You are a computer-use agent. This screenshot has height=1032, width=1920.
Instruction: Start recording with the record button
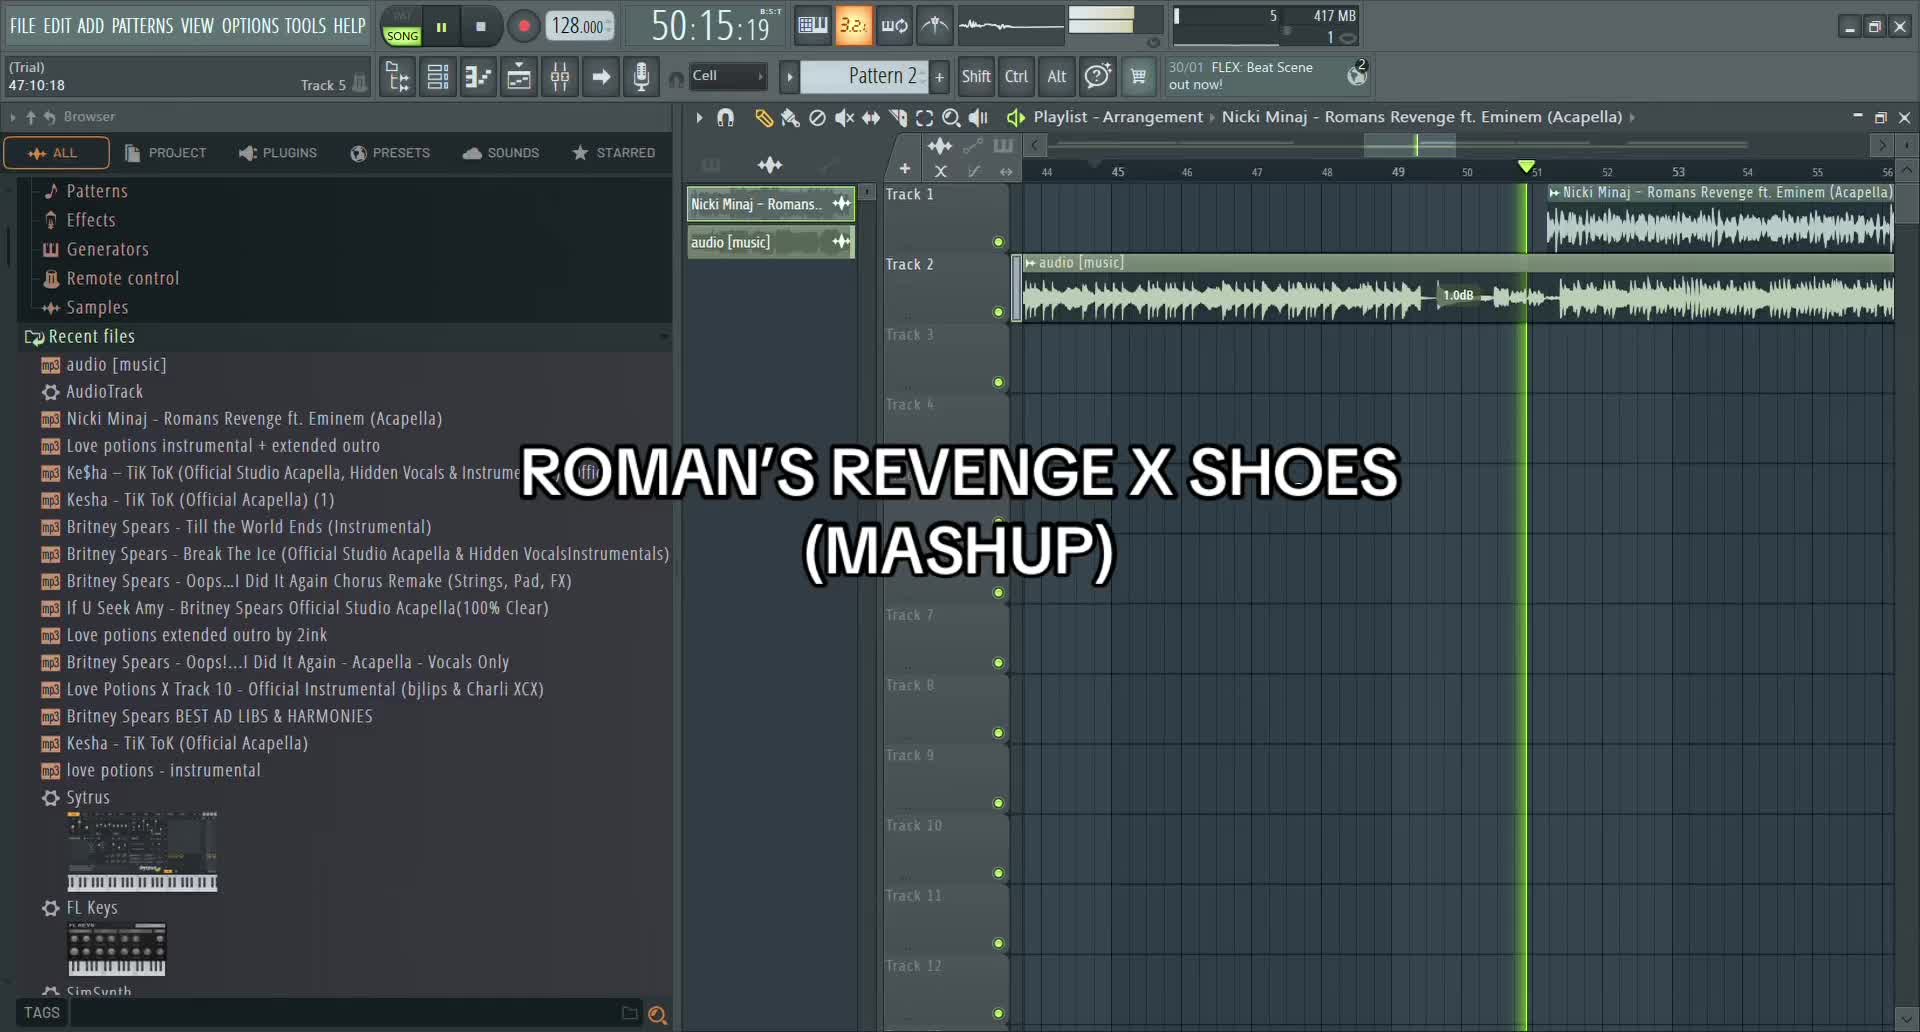pyautogui.click(x=523, y=26)
